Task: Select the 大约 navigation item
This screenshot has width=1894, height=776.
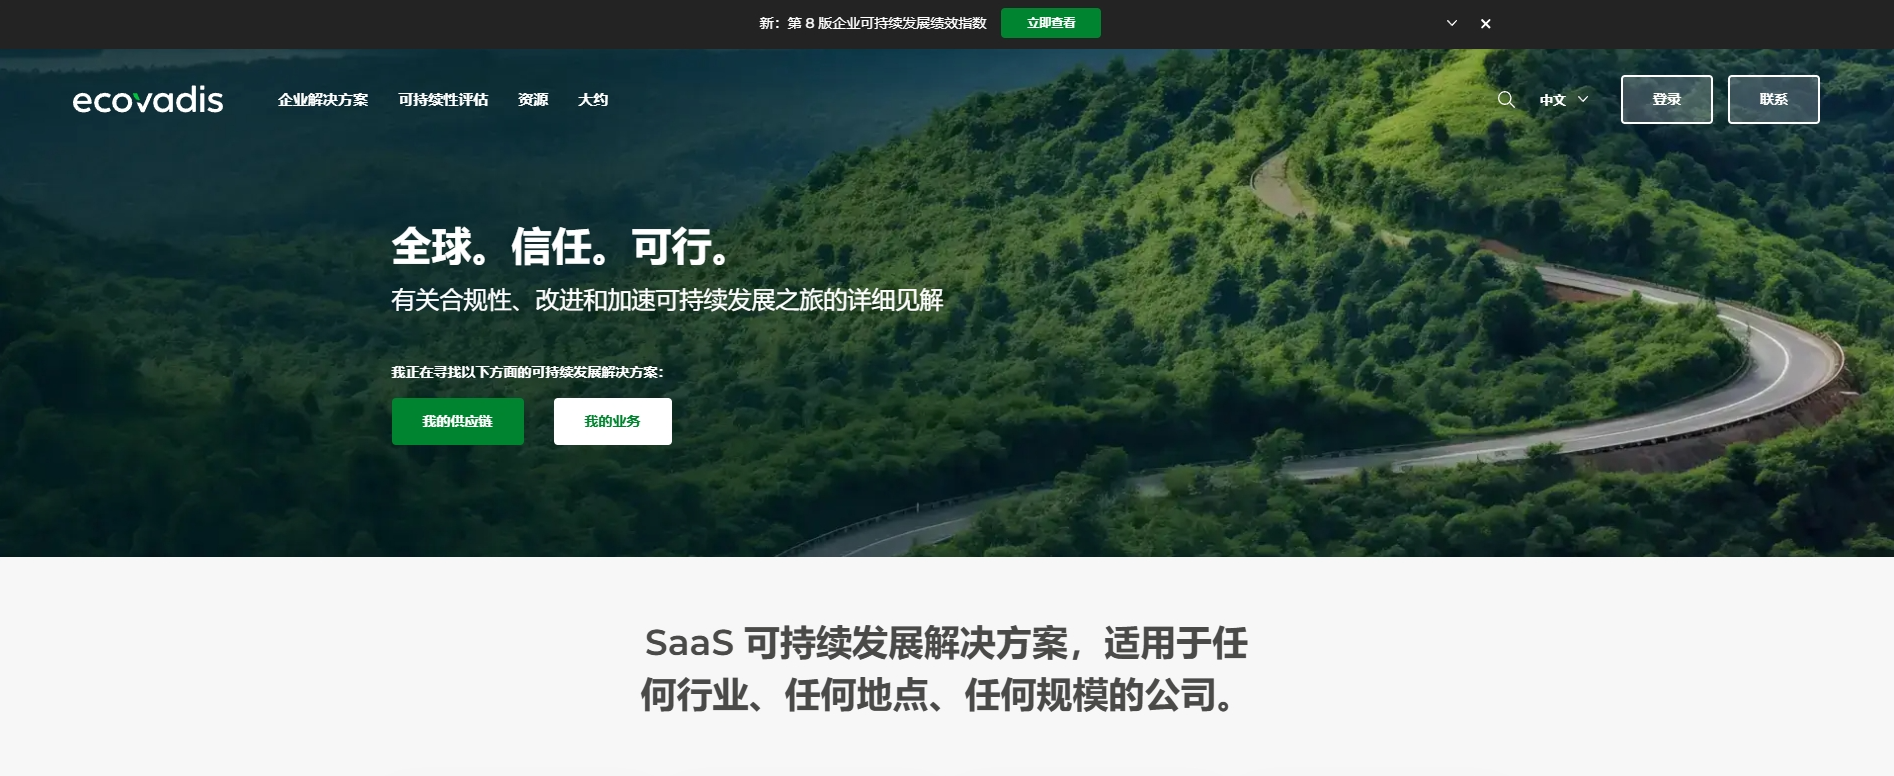Action: (x=593, y=99)
